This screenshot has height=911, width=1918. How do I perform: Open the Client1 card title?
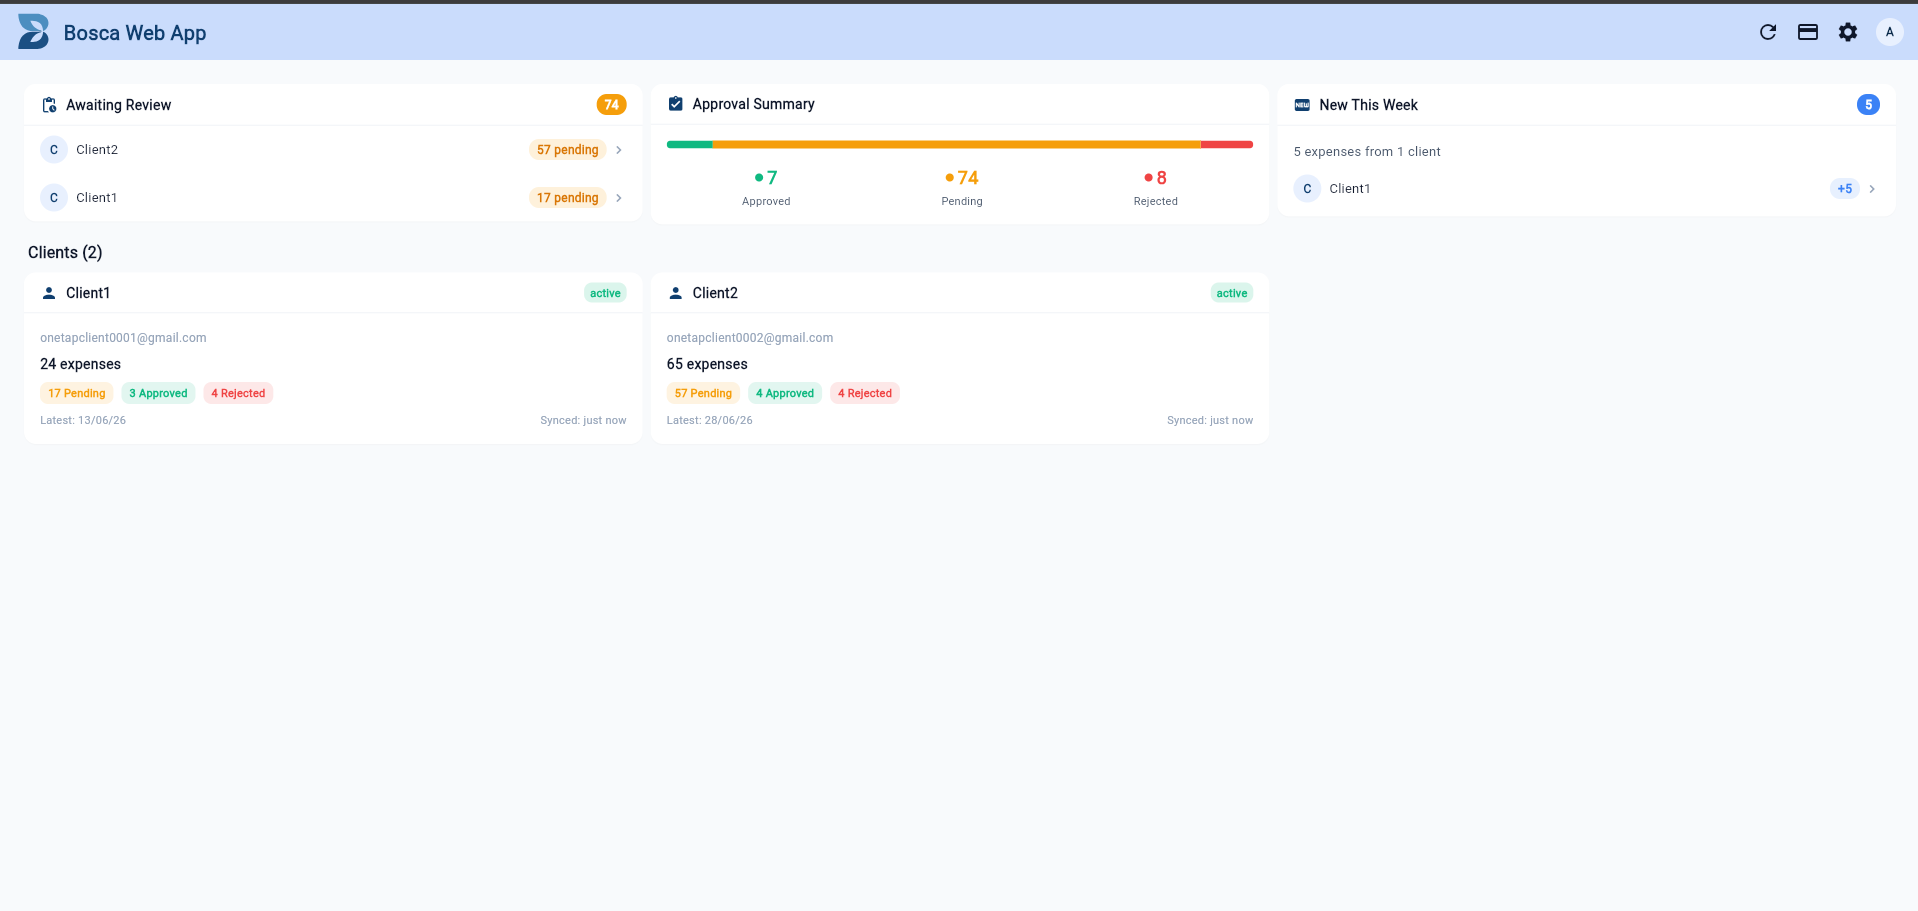[x=88, y=293]
